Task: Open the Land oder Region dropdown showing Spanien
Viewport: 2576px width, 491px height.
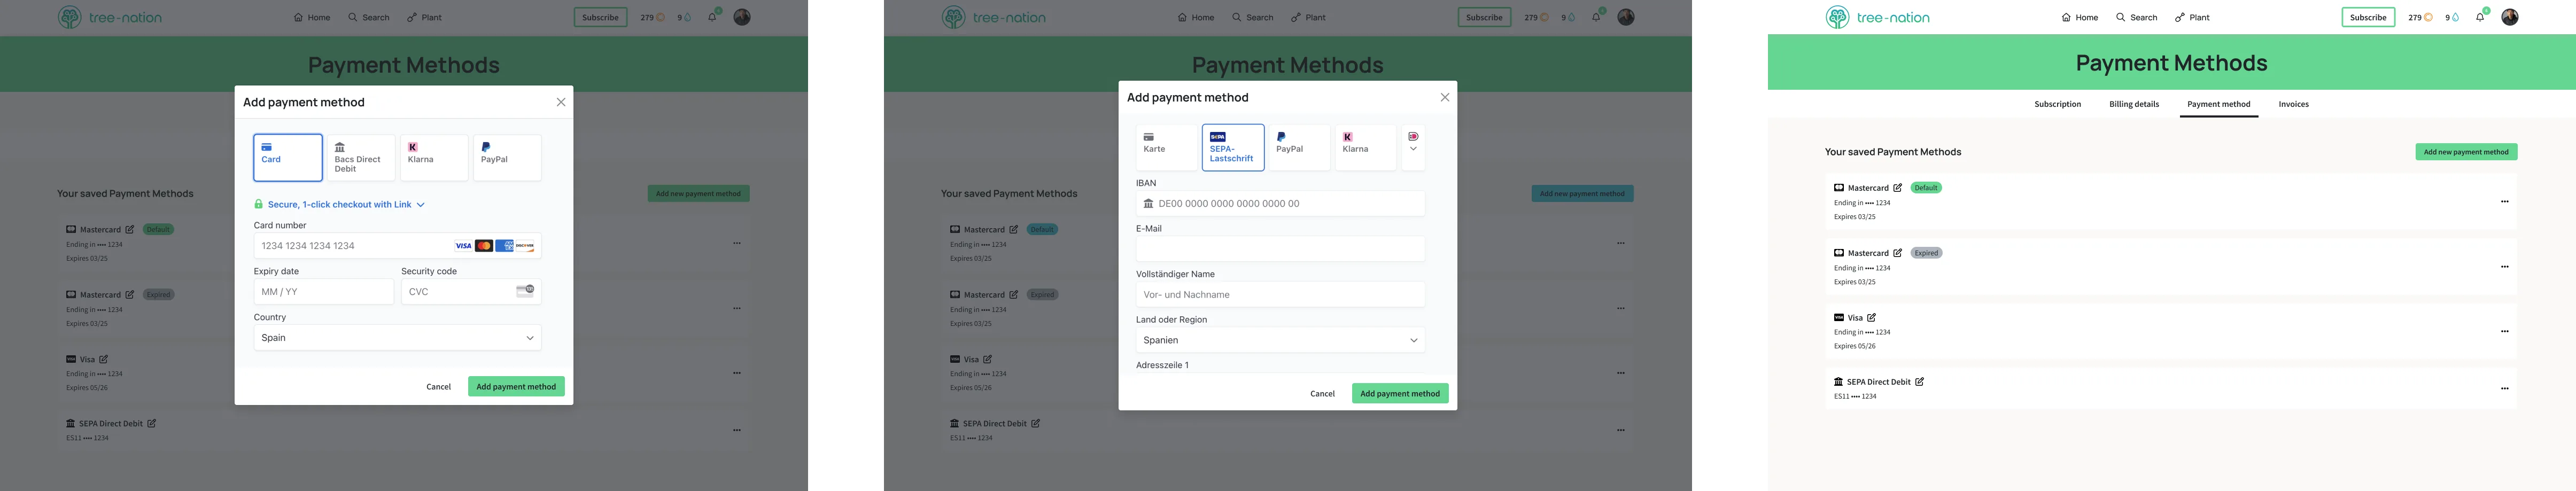Action: coord(1280,340)
